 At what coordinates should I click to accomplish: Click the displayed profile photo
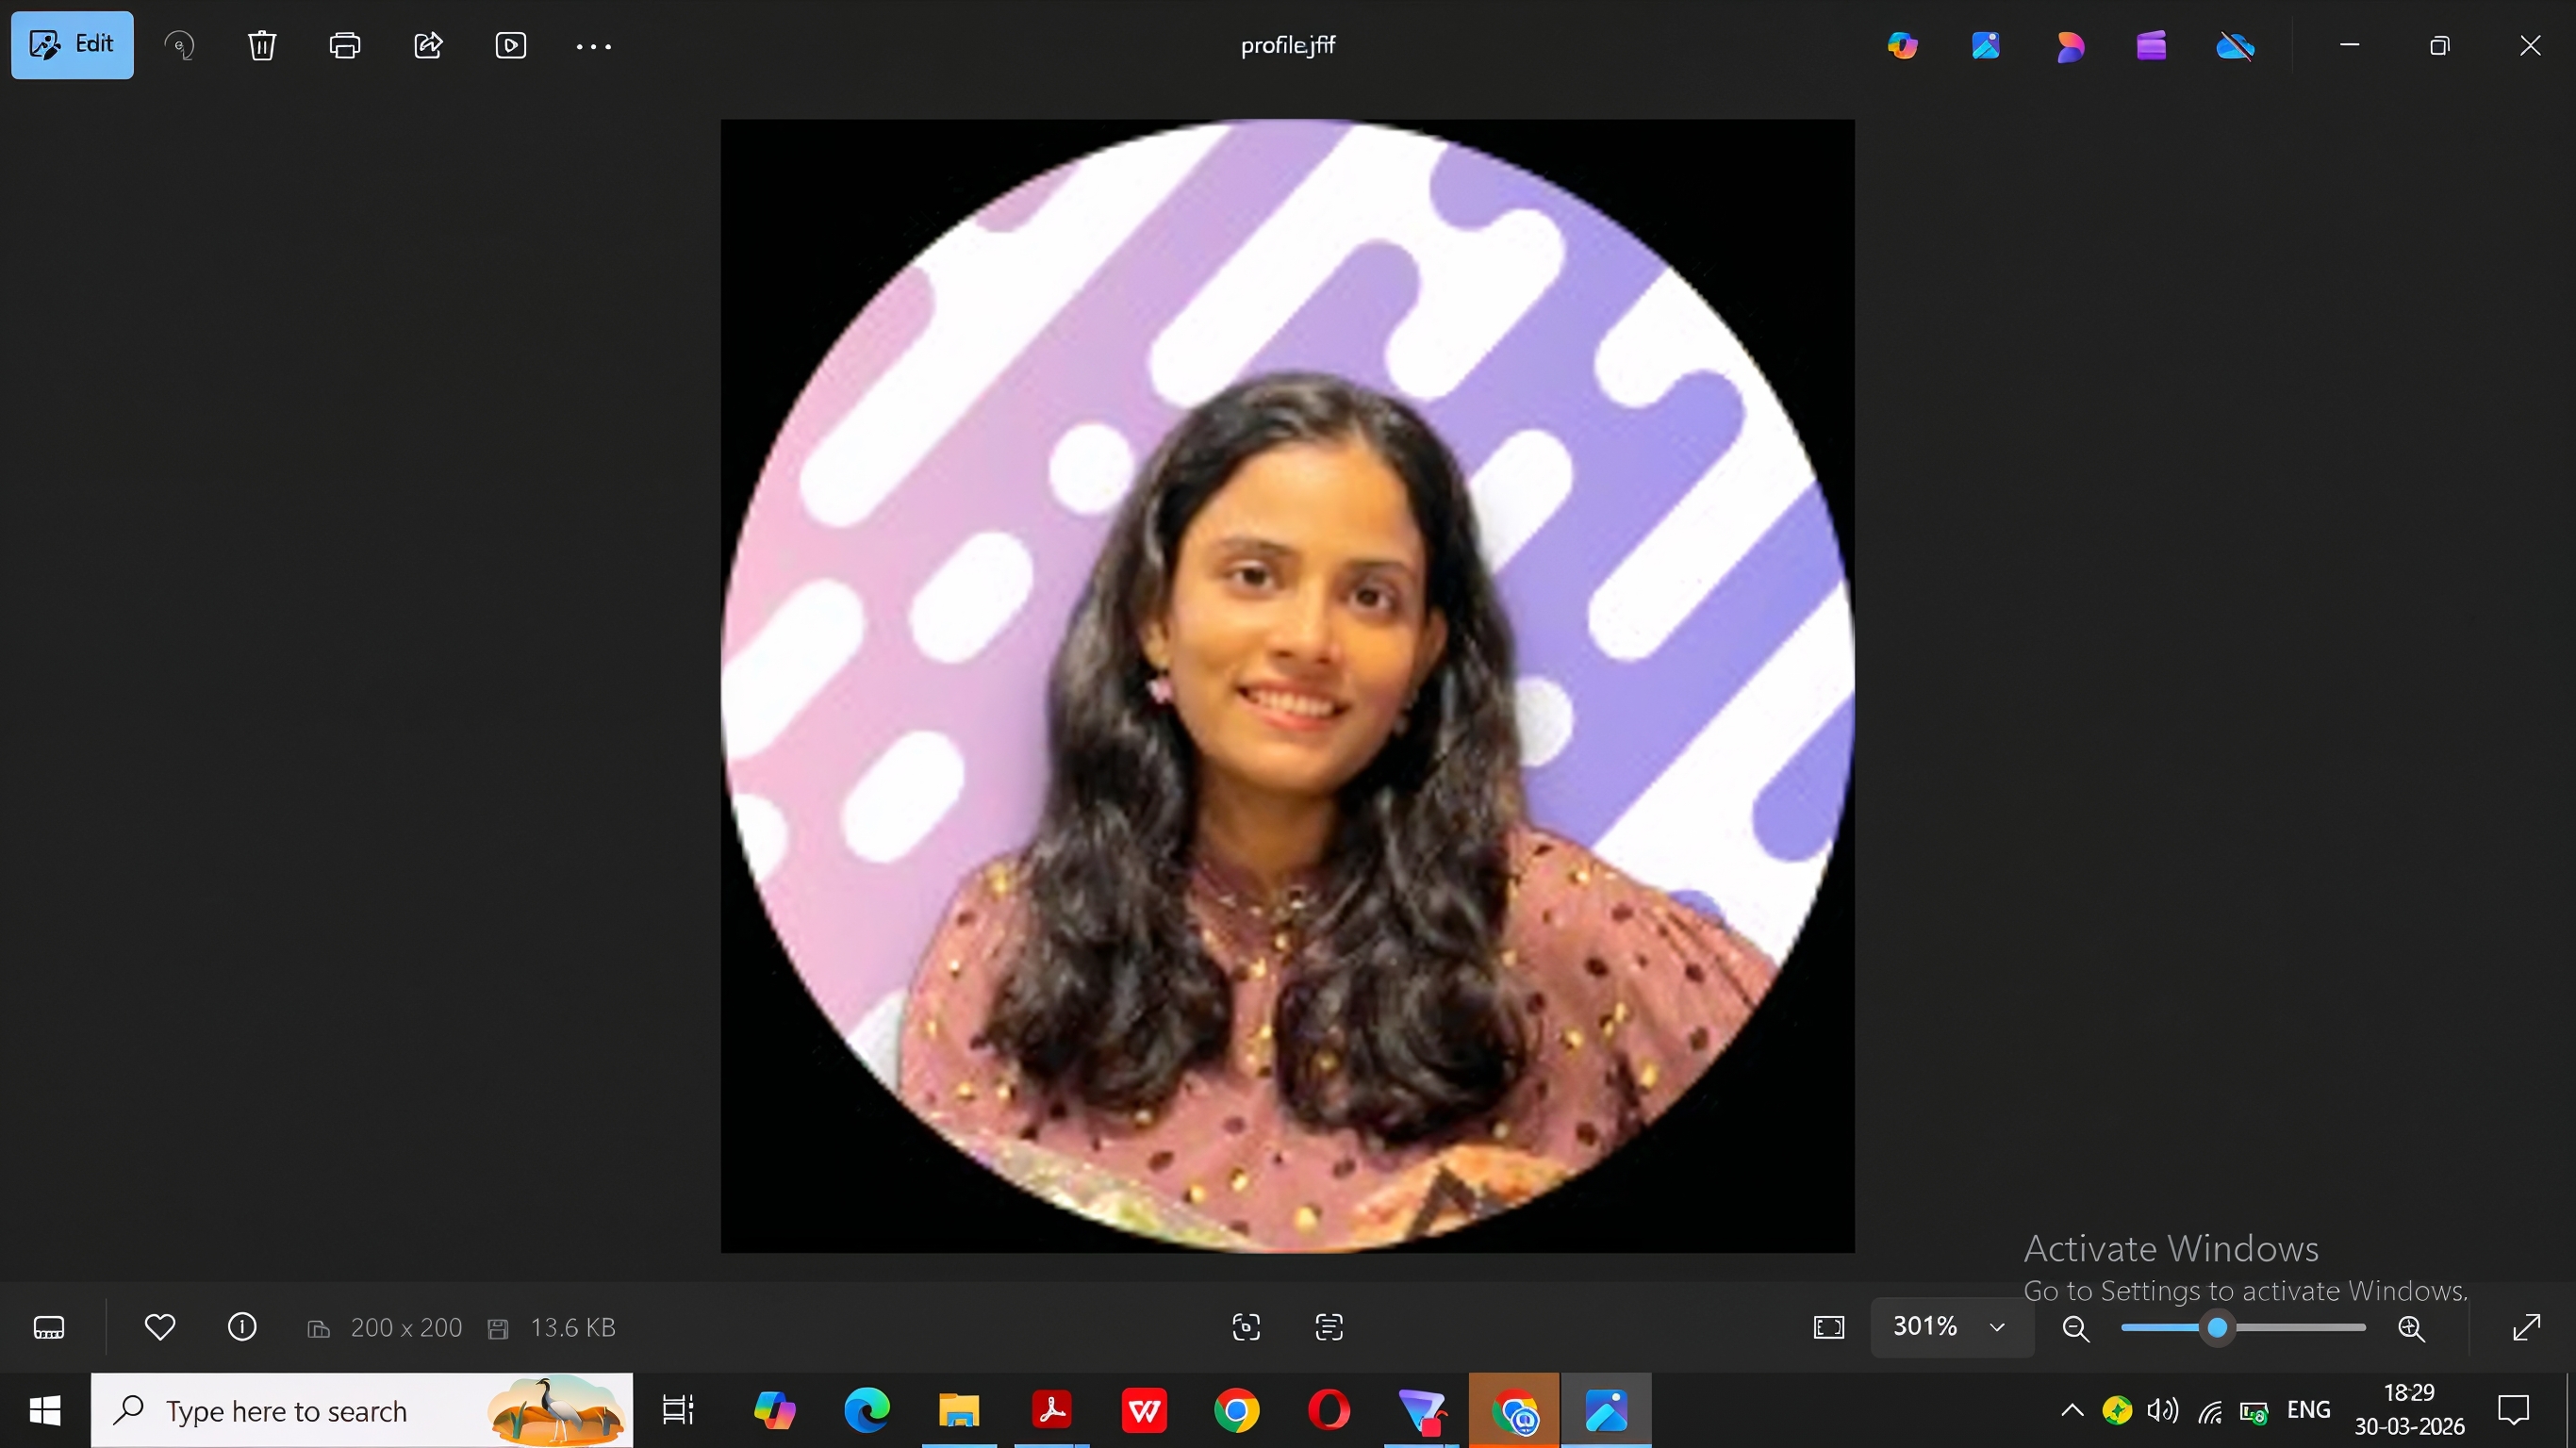point(1288,686)
